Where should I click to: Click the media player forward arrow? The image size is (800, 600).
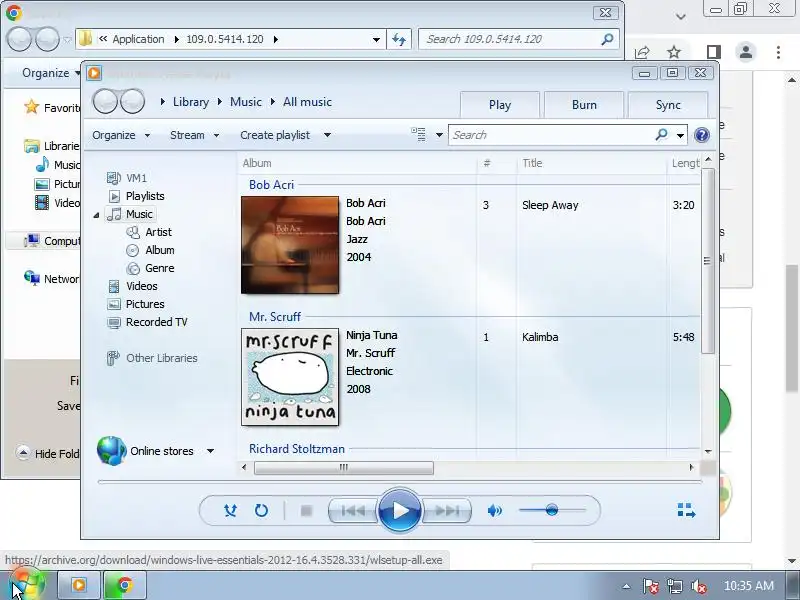coord(133,102)
